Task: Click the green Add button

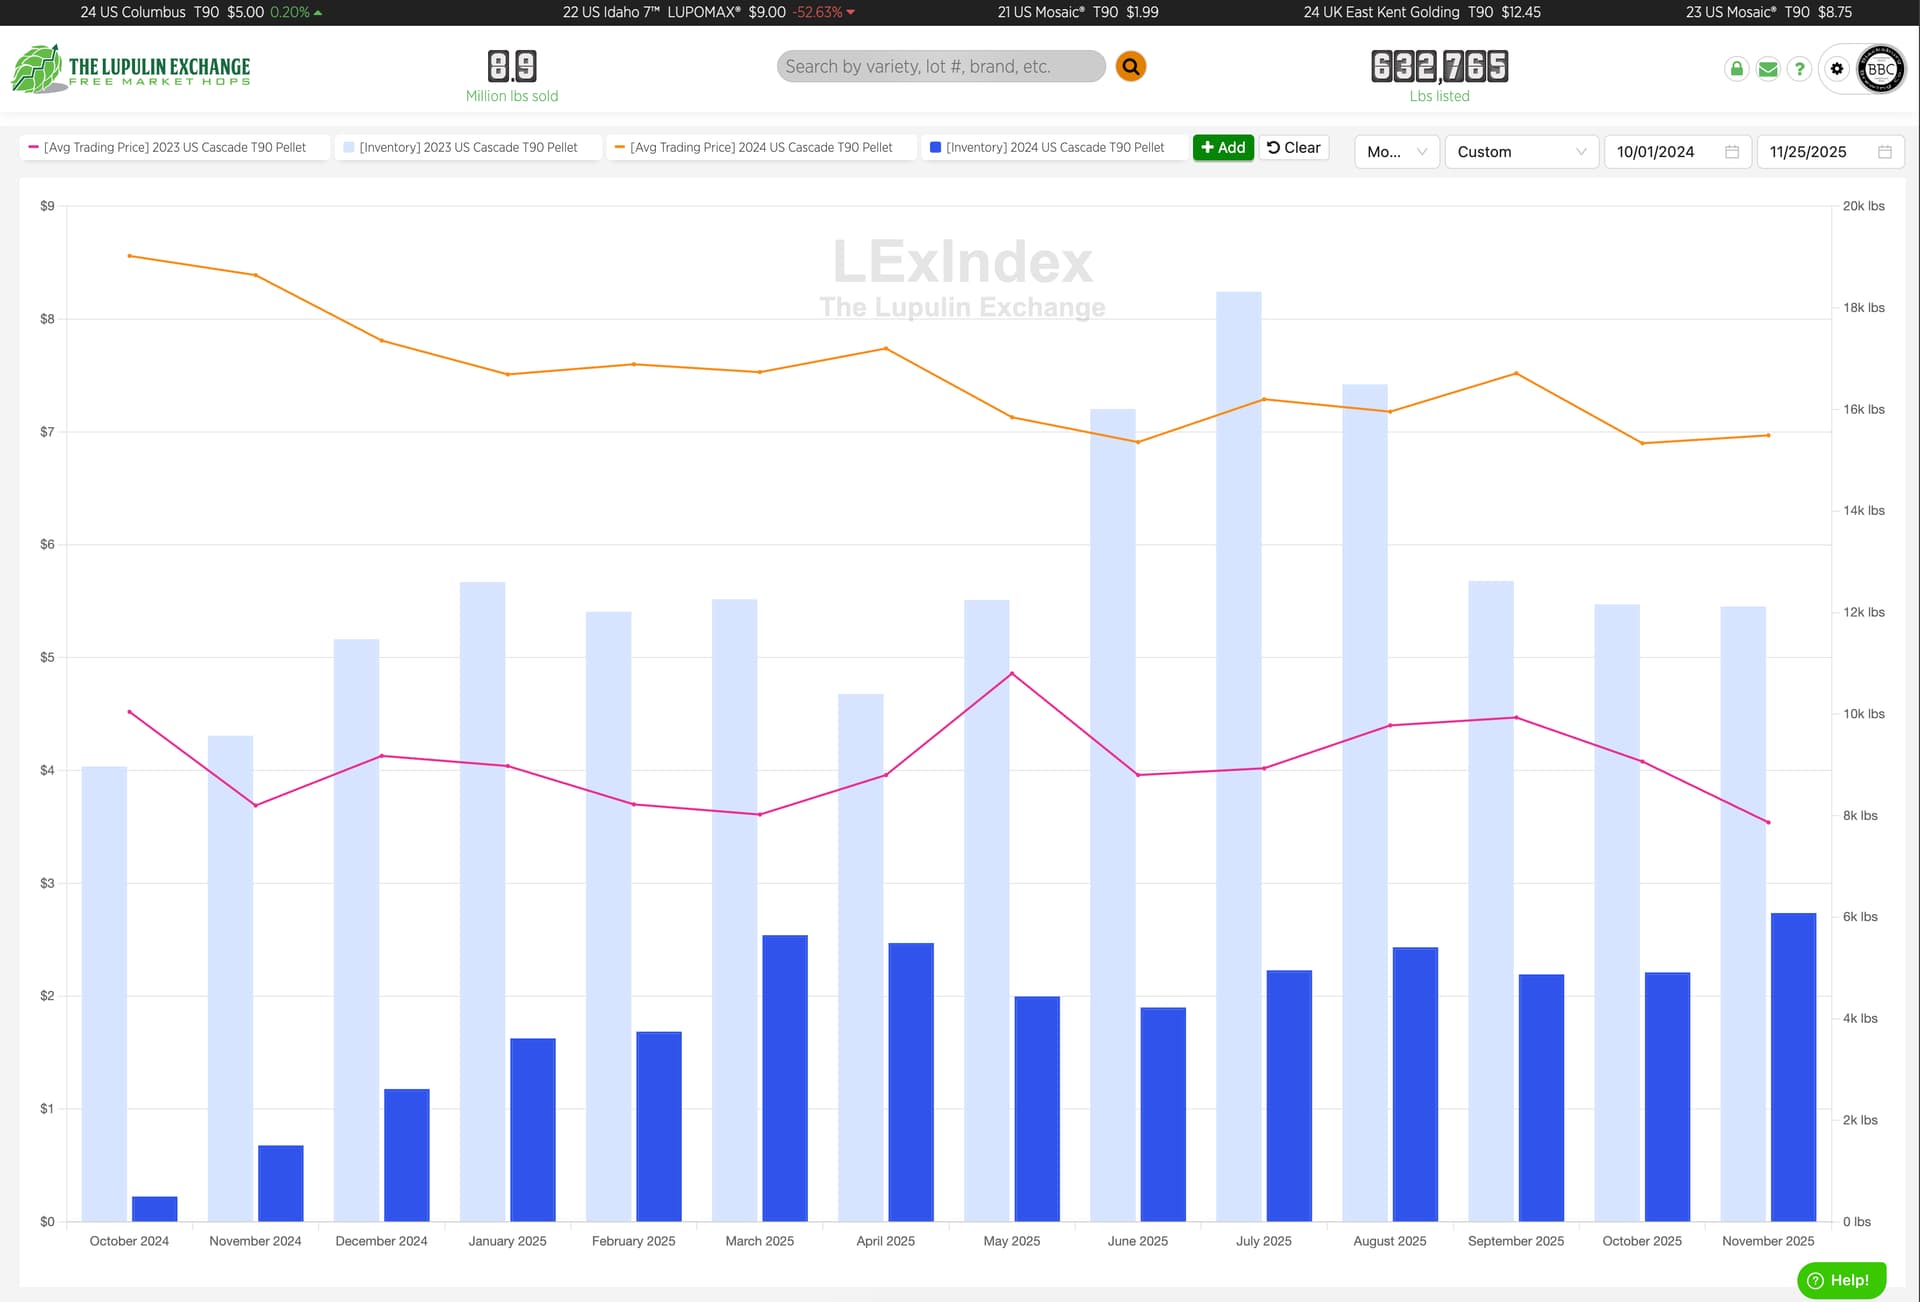Action: tap(1222, 147)
